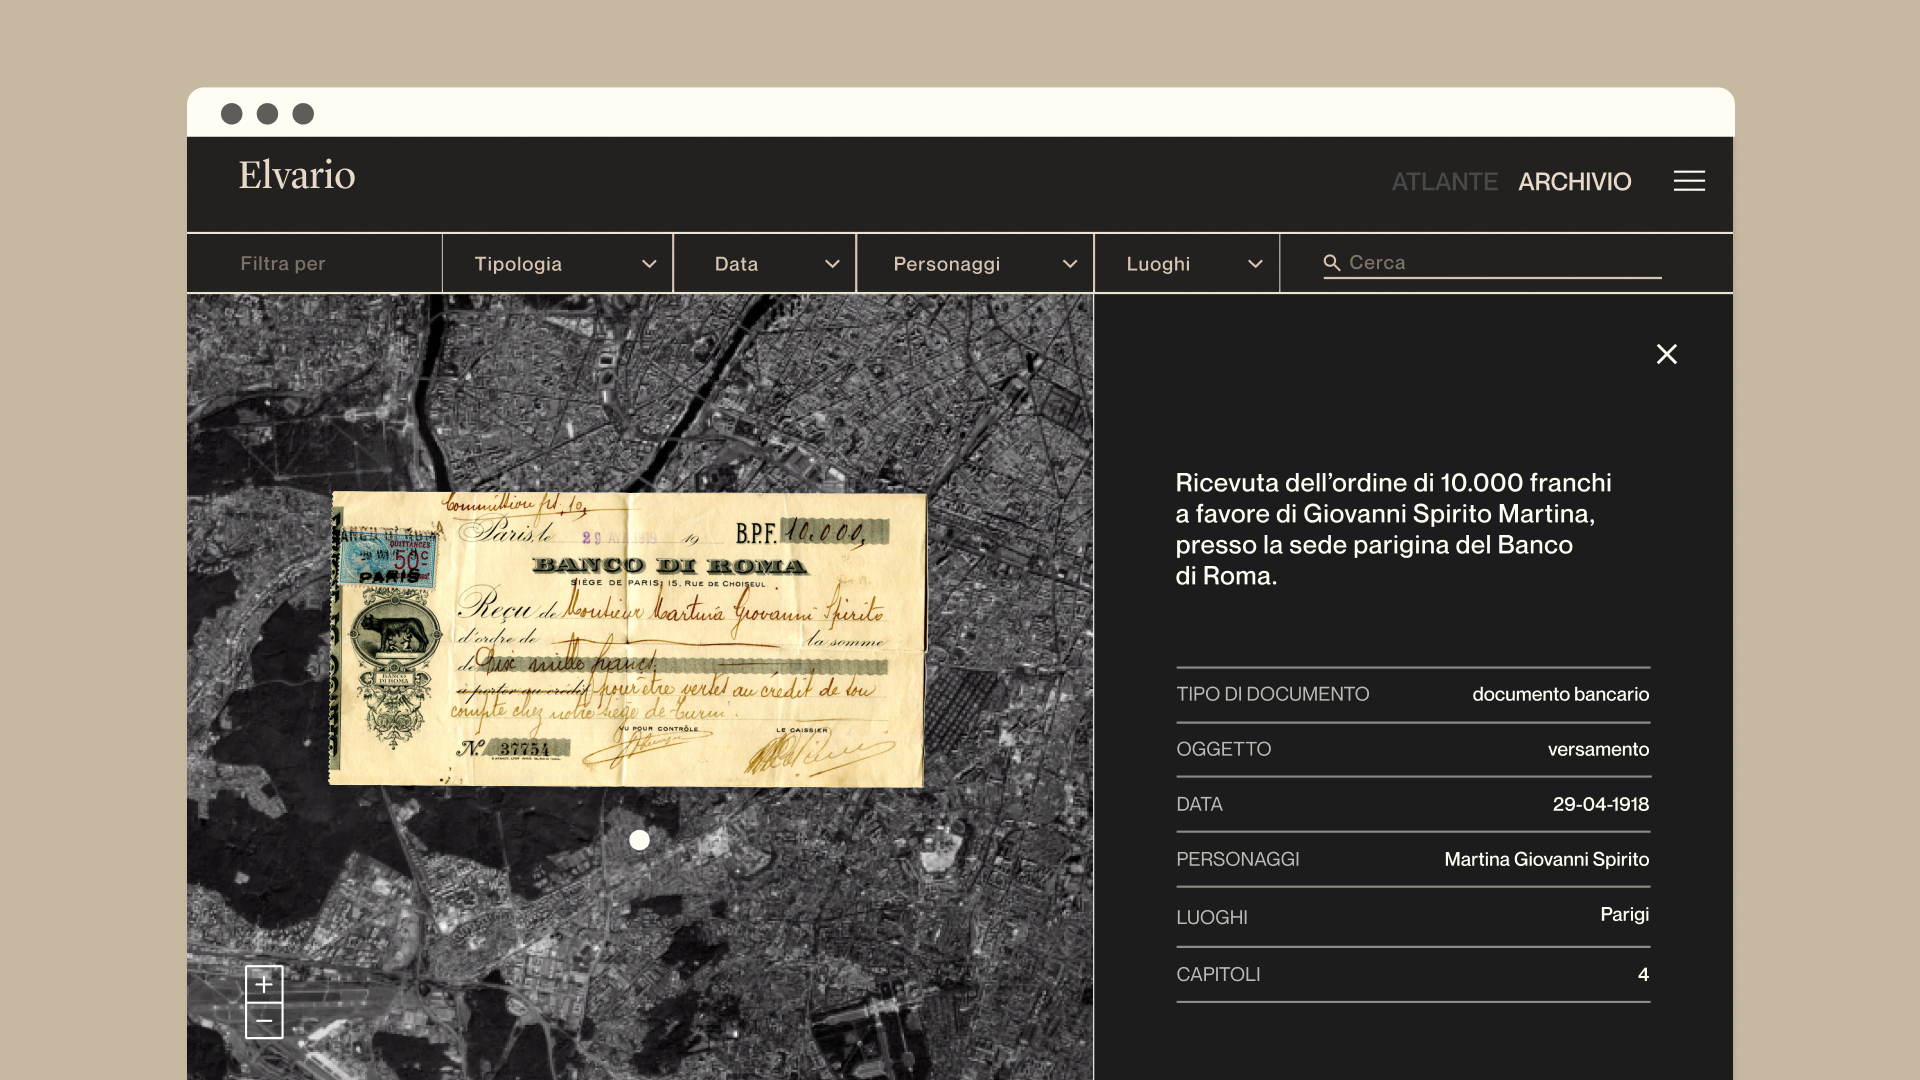1920x1080 pixels.
Task: Click the date '29-04-1918'
Action: point(1600,804)
